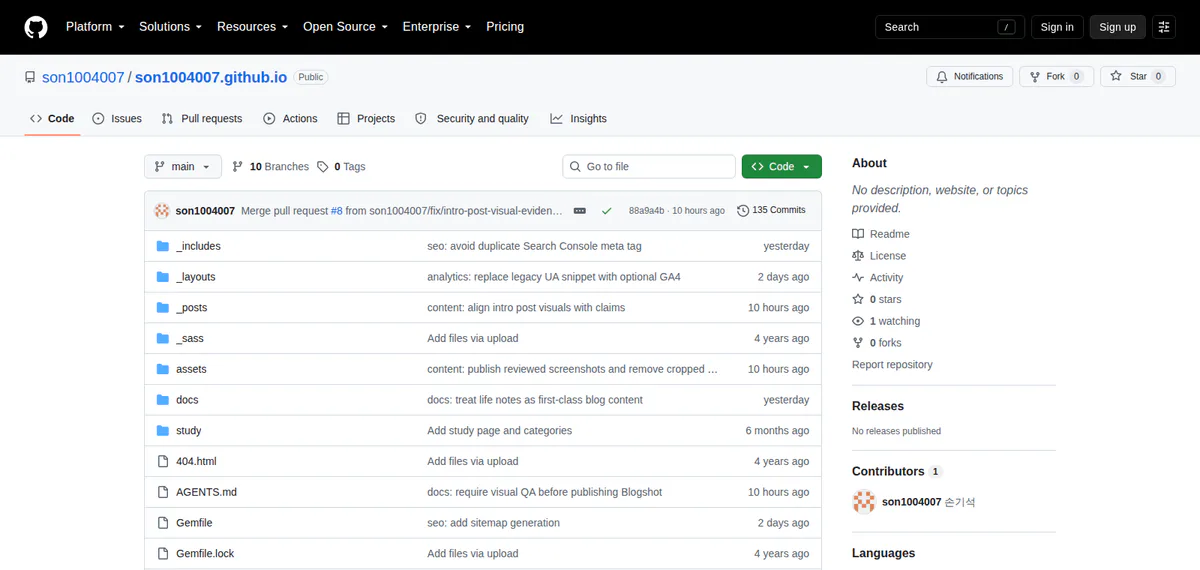This screenshot has width=1200, height=570.
Task: Click the Sign up button
Action: pyautogui.click(x=1117, y=27)
